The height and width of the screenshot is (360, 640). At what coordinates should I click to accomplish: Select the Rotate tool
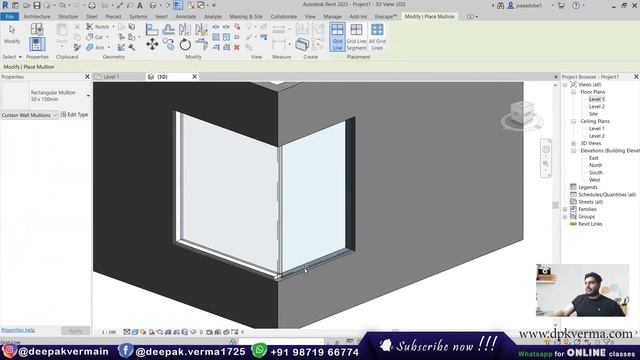185,44
